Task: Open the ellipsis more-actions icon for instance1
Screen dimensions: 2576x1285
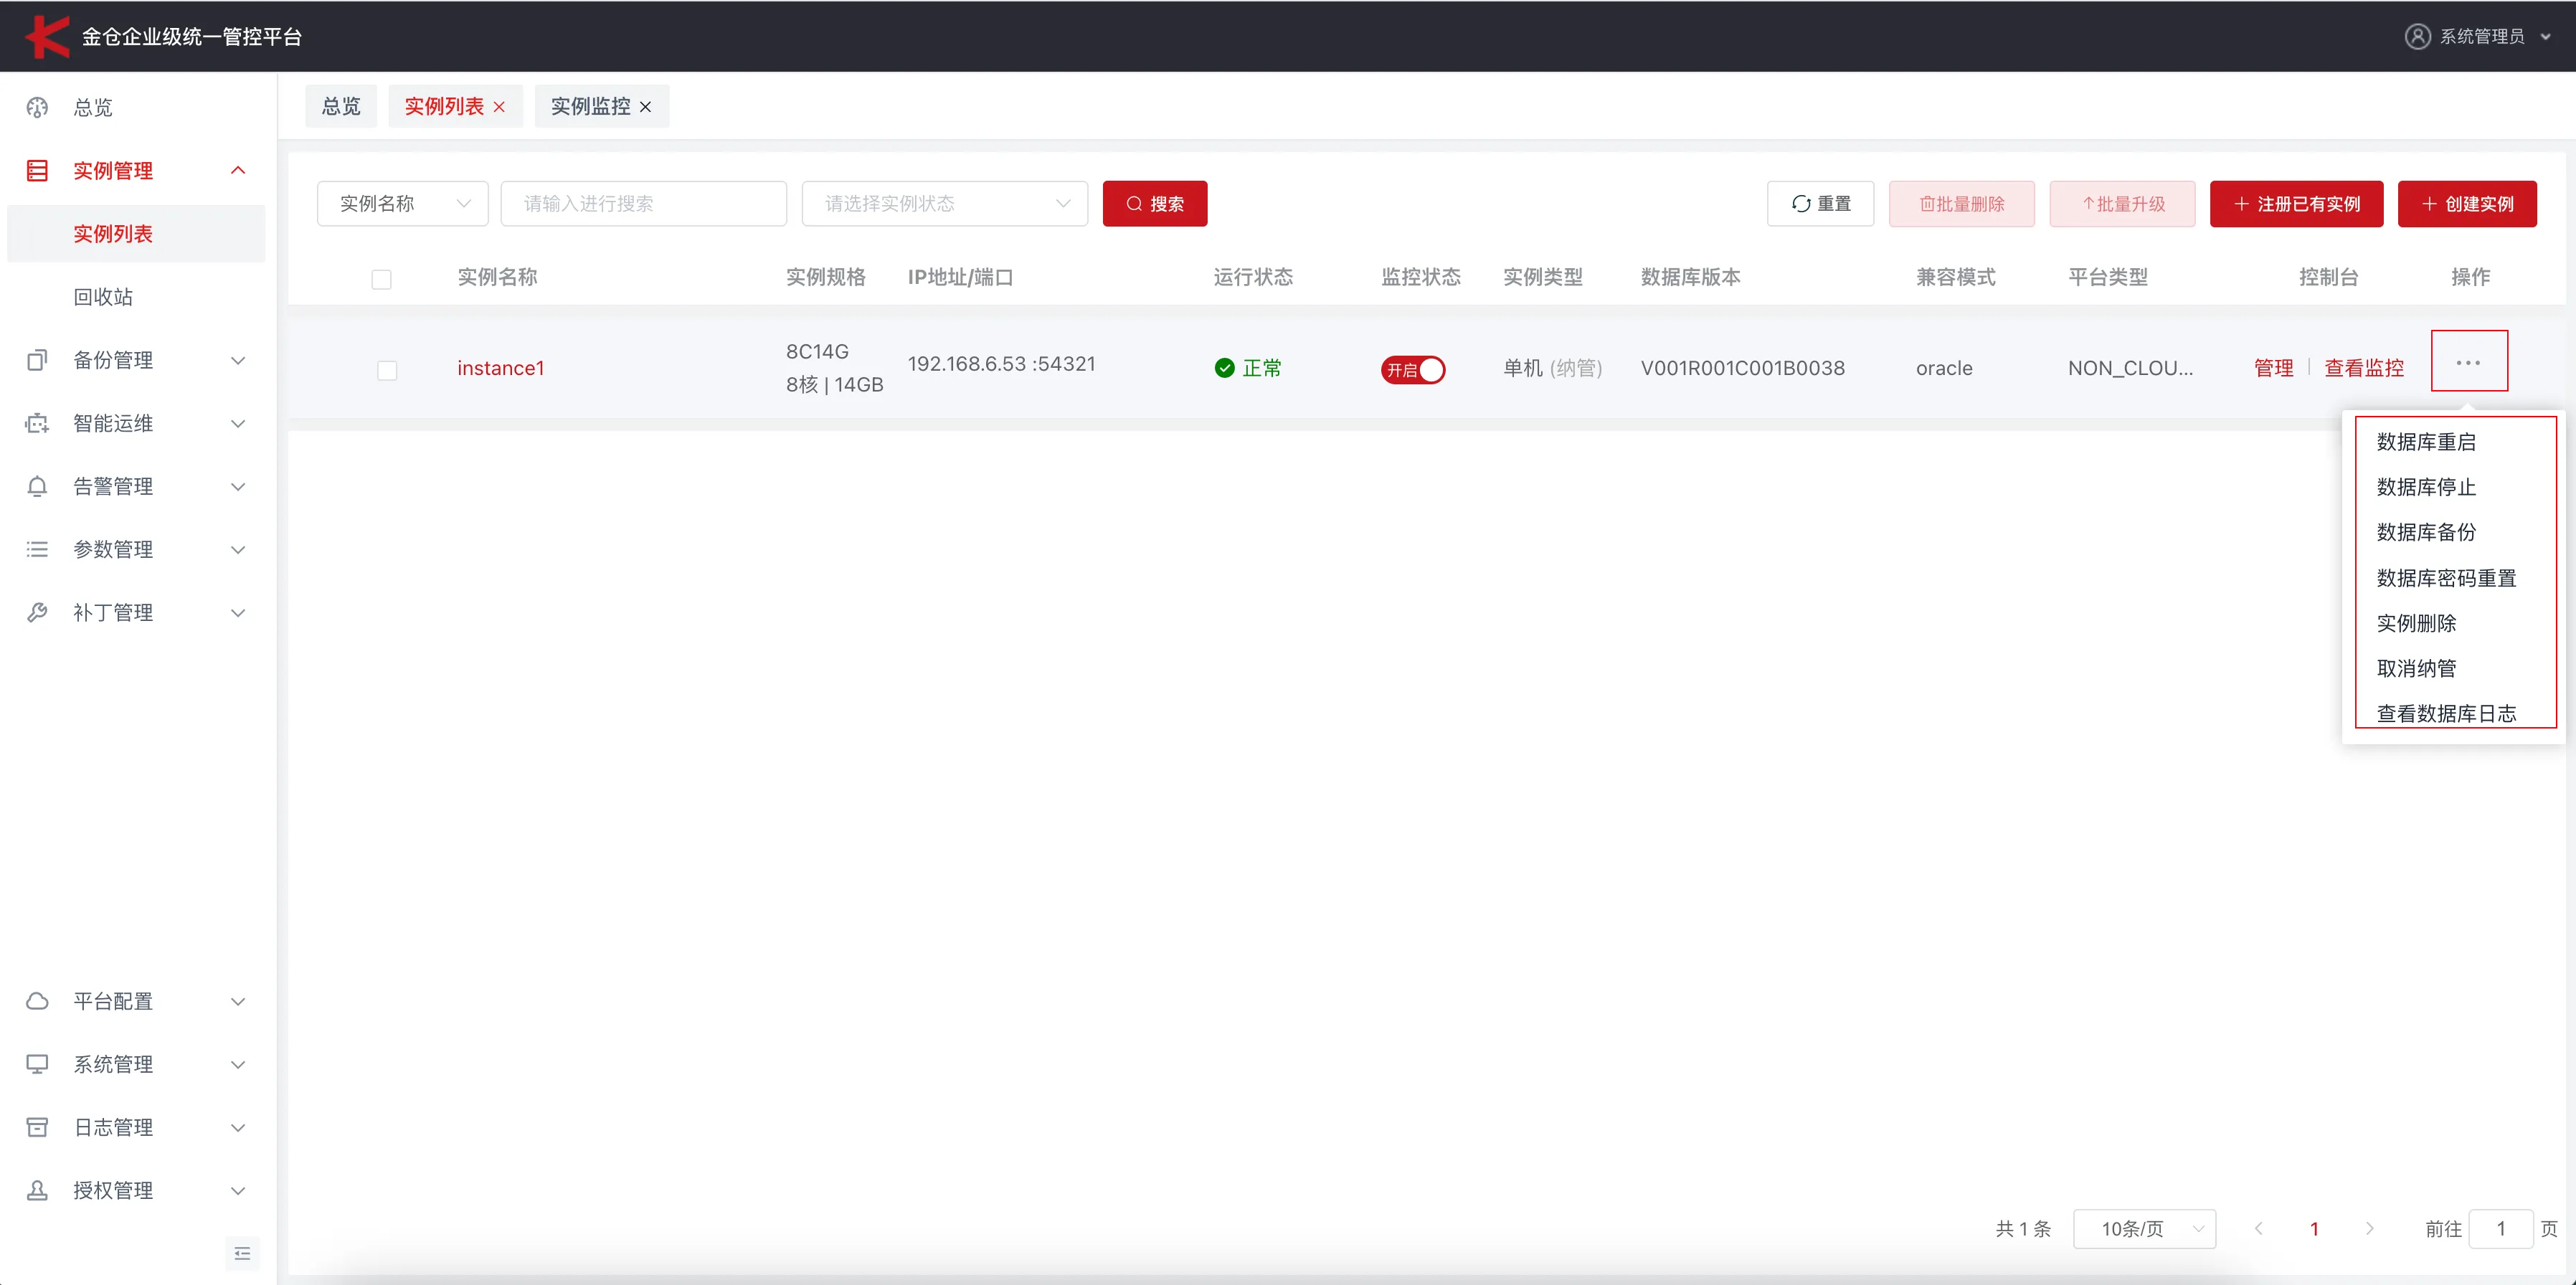Action: tap(2470, 361)
